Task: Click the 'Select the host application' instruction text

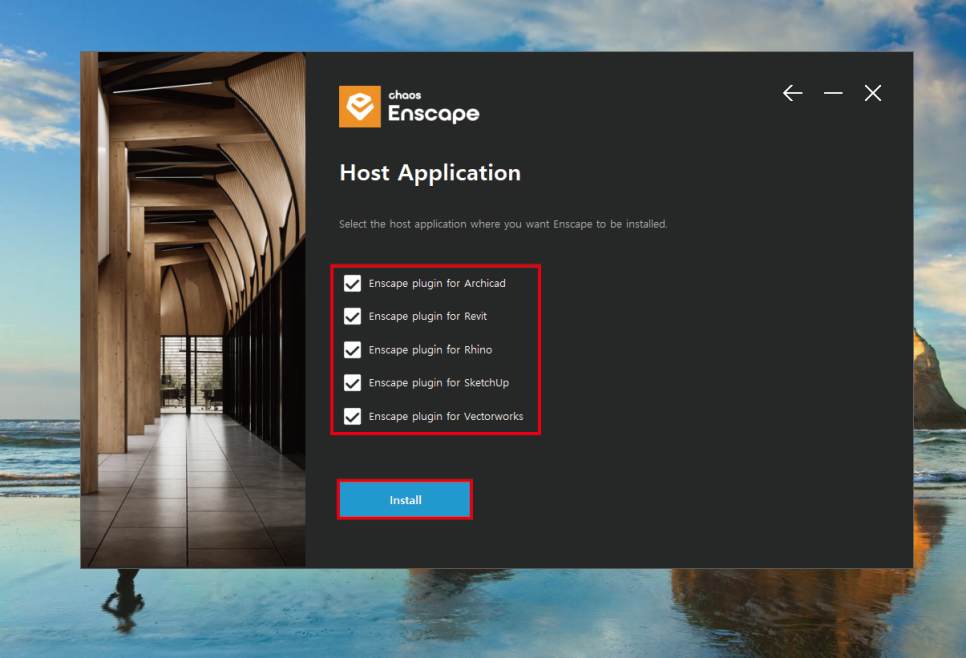Action: pos(503,224)
